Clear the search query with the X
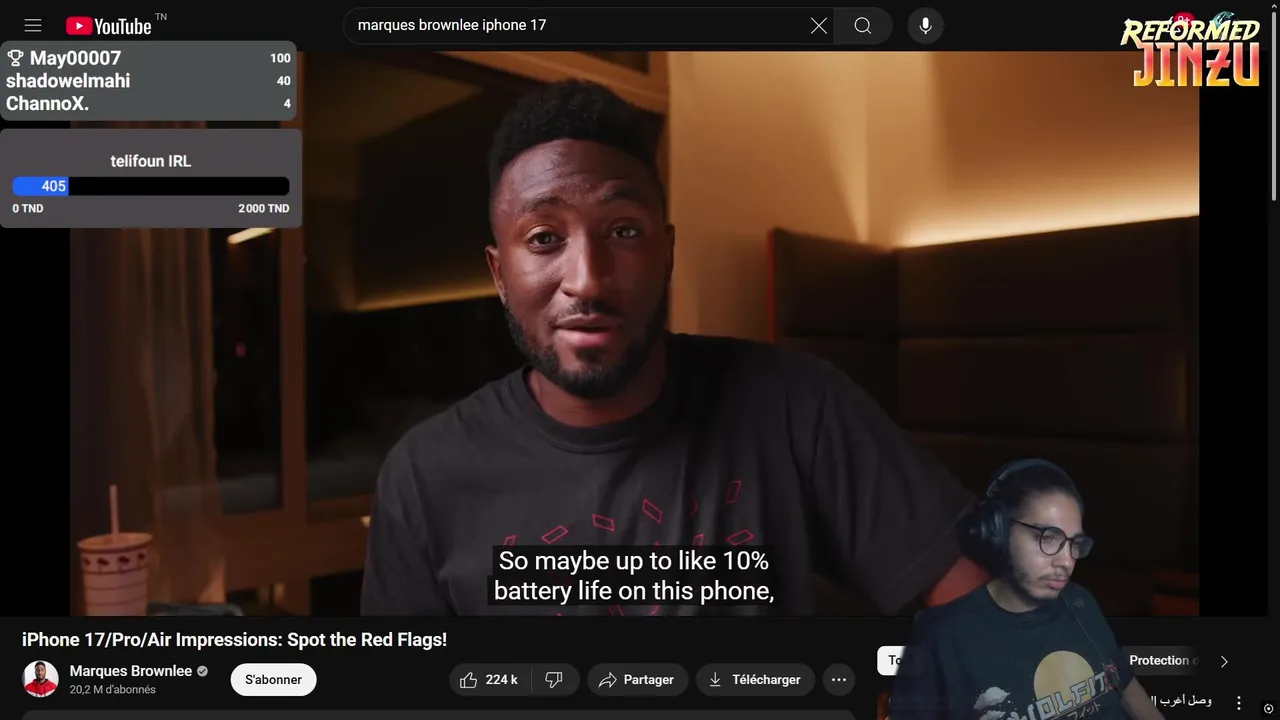Viewport: 1280px width, 720px height. coord(819,26)
